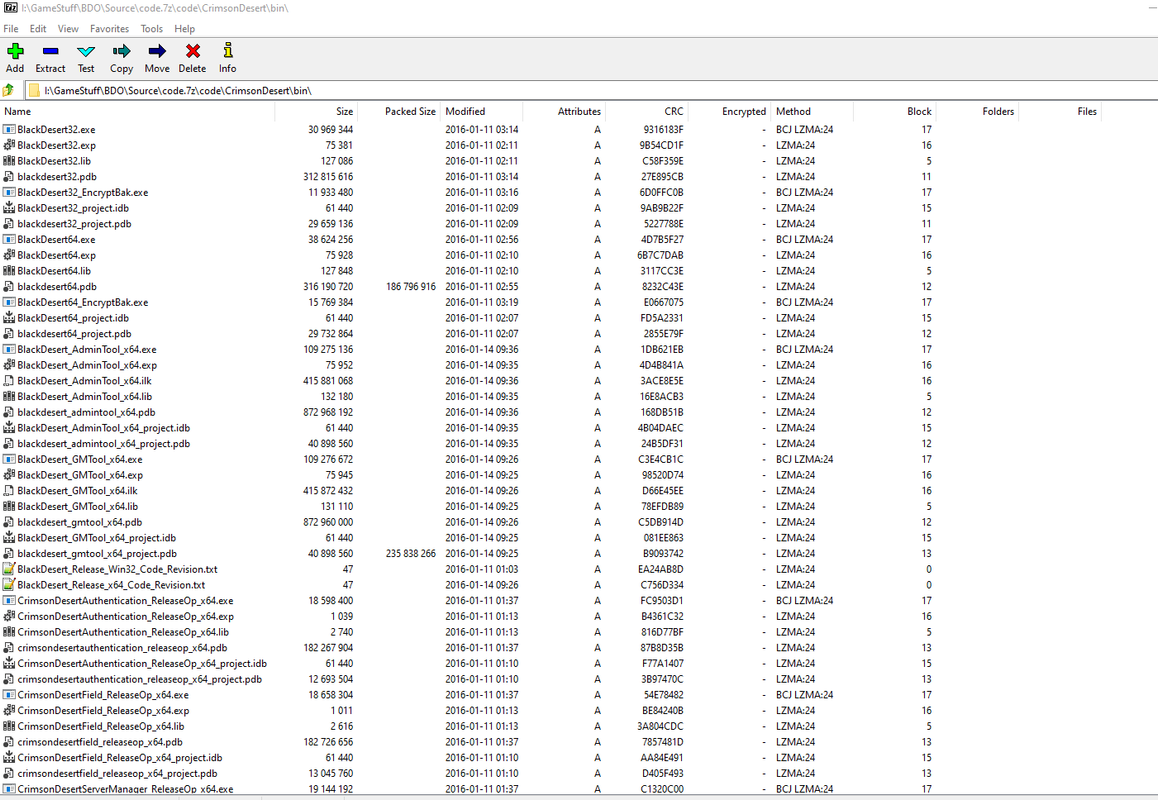Click the BlackDesert32_project.idb file icon
Viewport: 1158px width, 800px height.
point(9,208)
